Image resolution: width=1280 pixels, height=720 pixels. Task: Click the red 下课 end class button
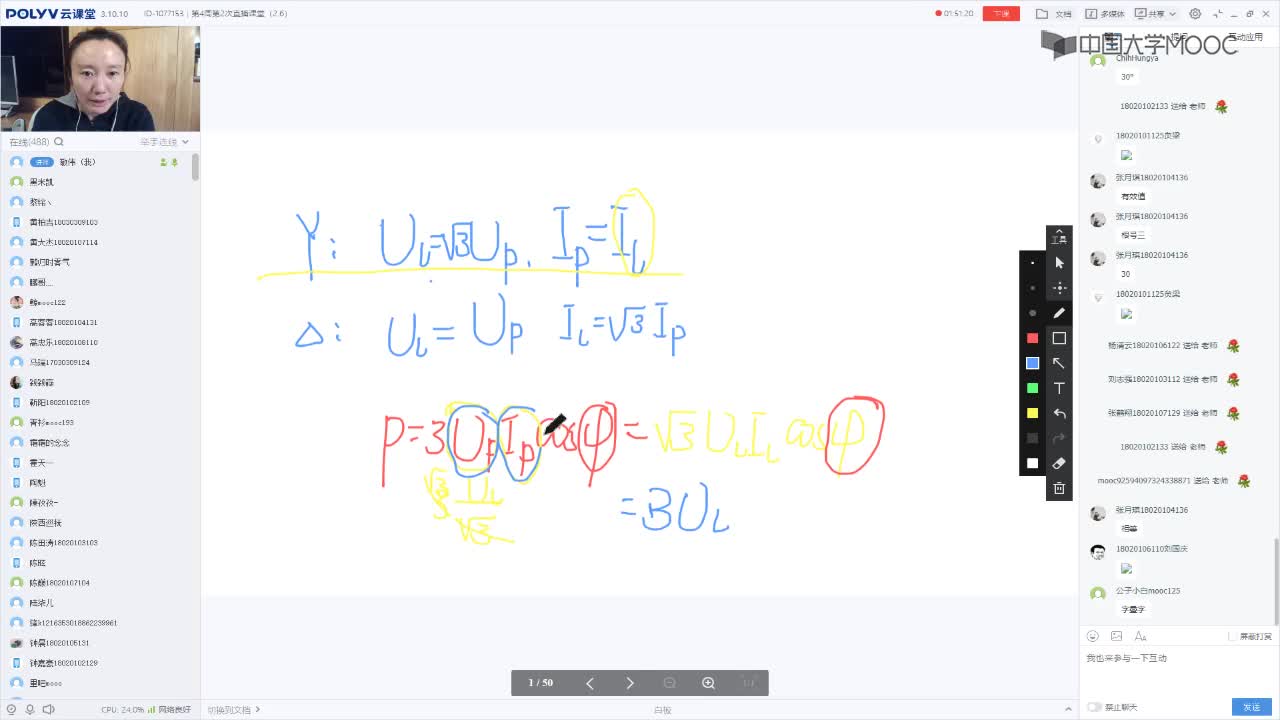[x=1001, y=14]
